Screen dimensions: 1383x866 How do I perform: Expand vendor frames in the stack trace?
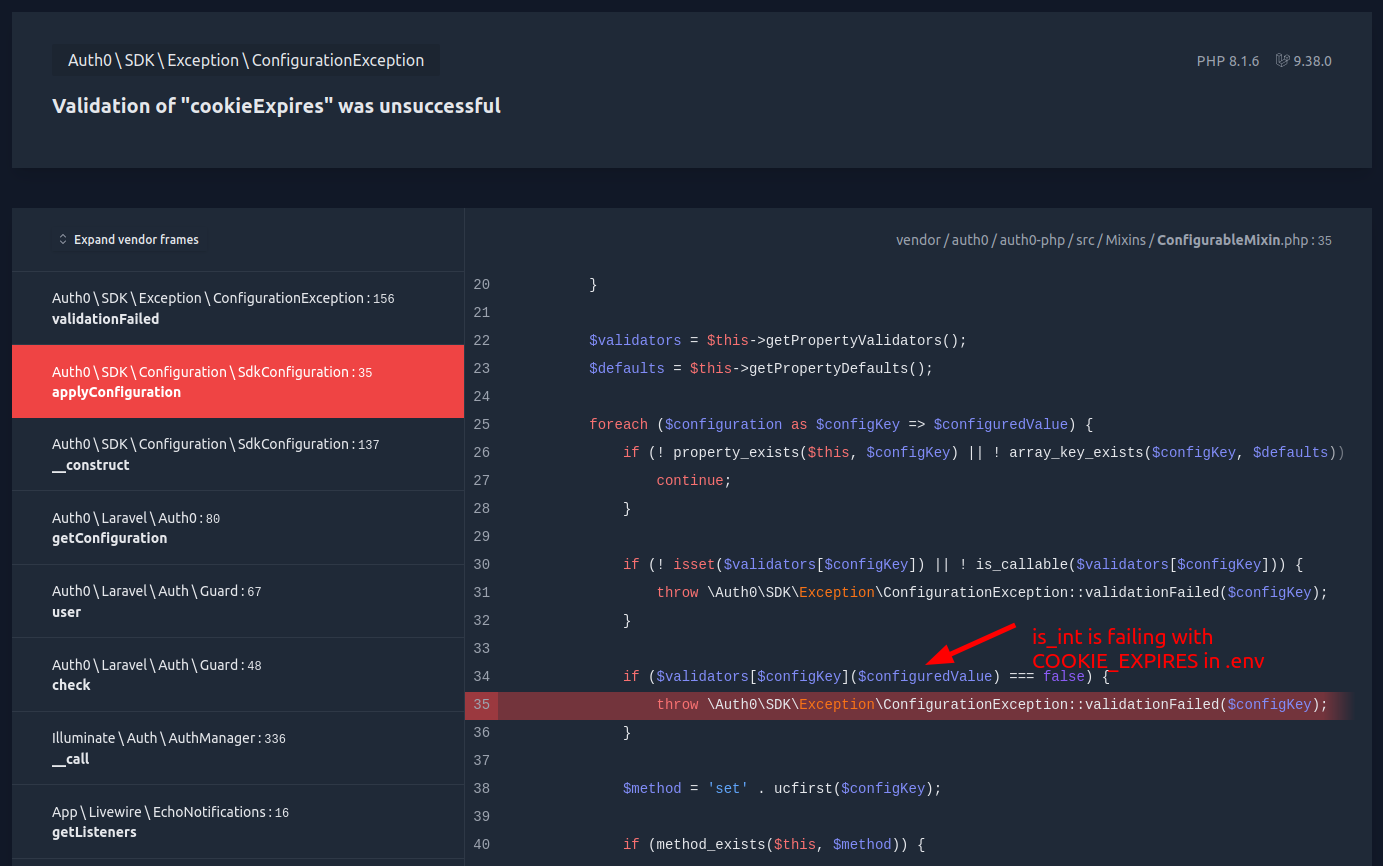tap(136, 239)
